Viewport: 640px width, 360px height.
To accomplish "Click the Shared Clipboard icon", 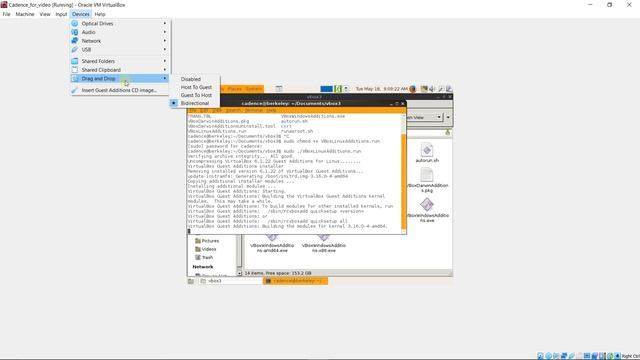I will click(75, 70).
